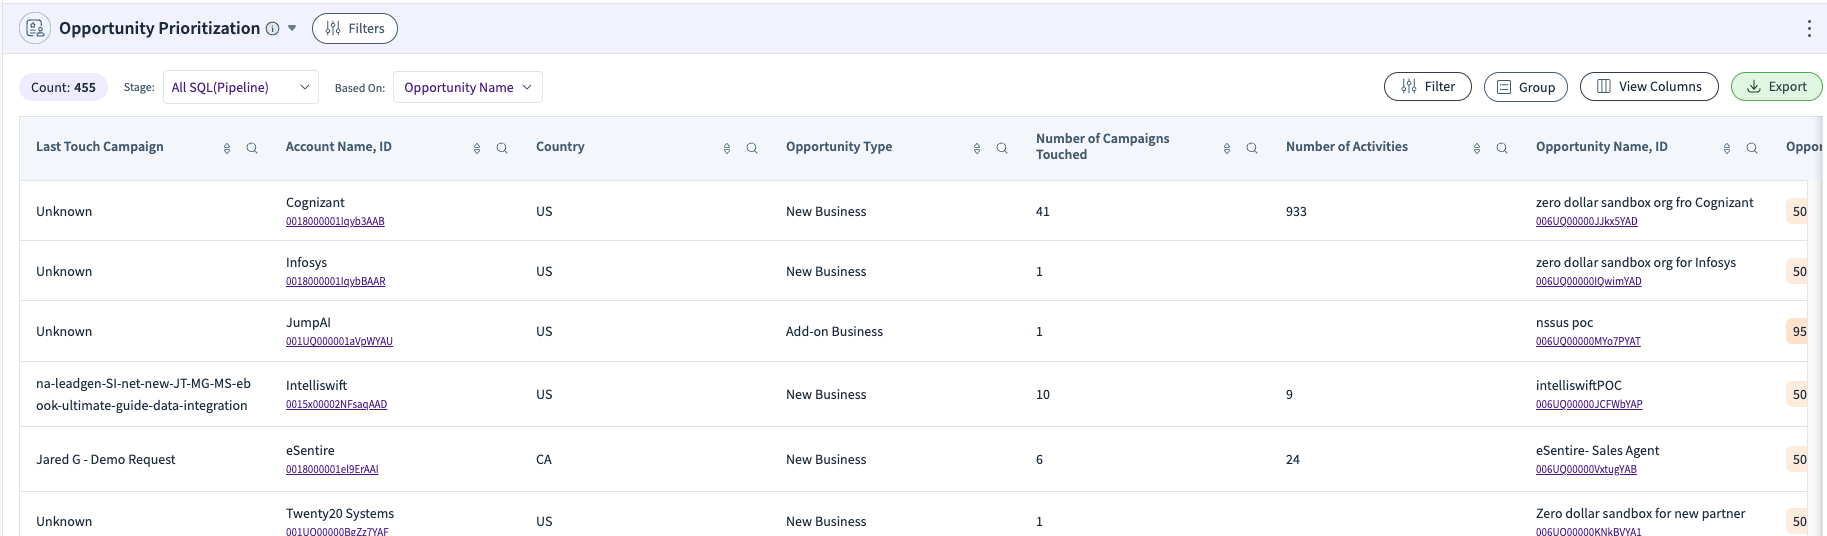Viewport: 1827px width, 536px height.
Task: Click the Opportunity Prioritization info icon
Action: tap(272, 29)
